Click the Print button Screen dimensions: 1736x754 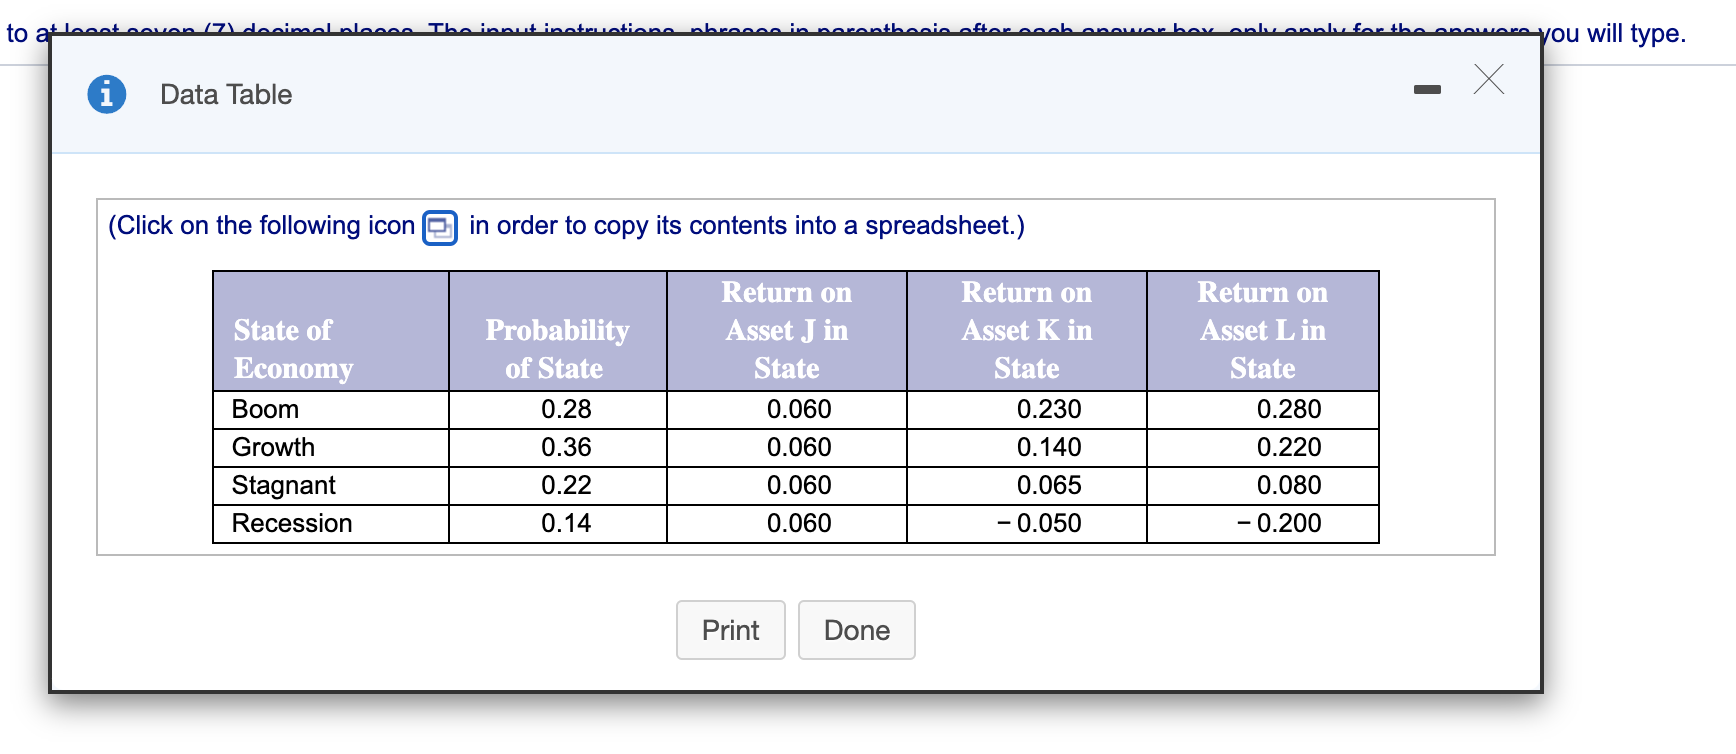tap(731, 630)
